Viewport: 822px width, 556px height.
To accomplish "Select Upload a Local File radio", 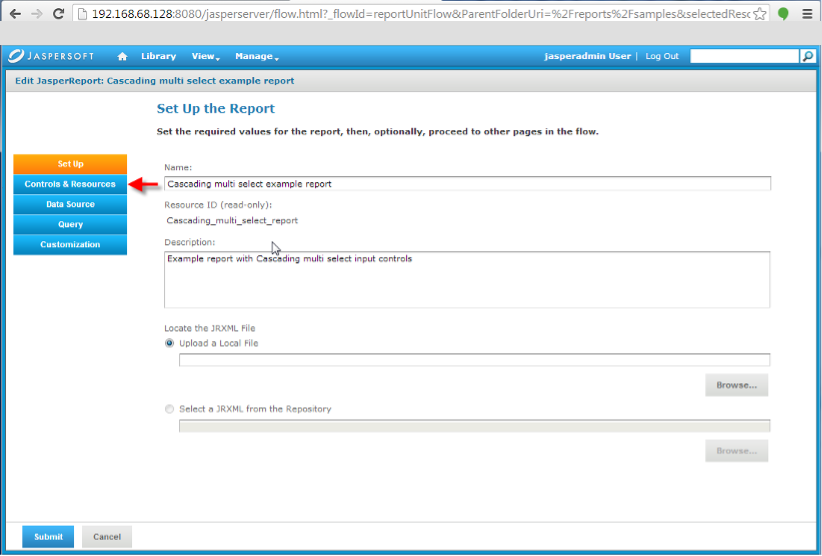I will click(169, 343).
